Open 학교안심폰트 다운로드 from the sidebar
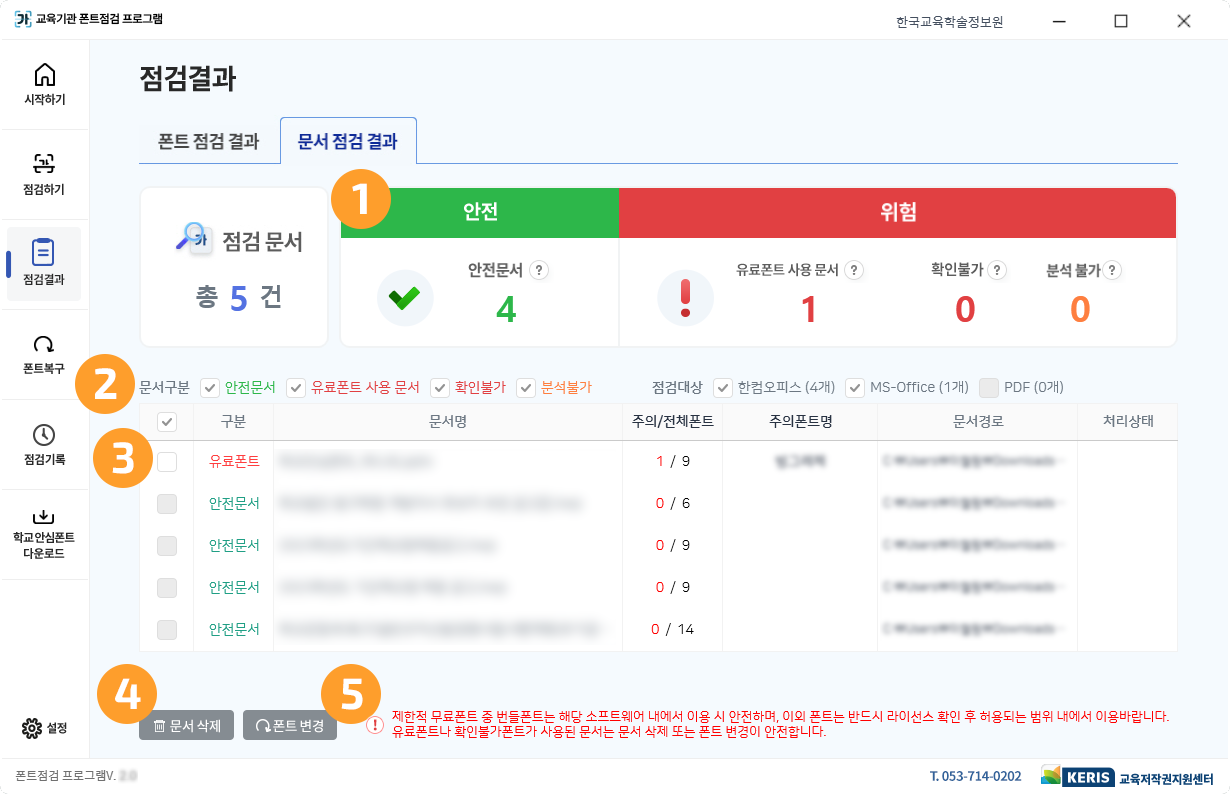This screenshot has height=794, width=1230. (44, 530)
